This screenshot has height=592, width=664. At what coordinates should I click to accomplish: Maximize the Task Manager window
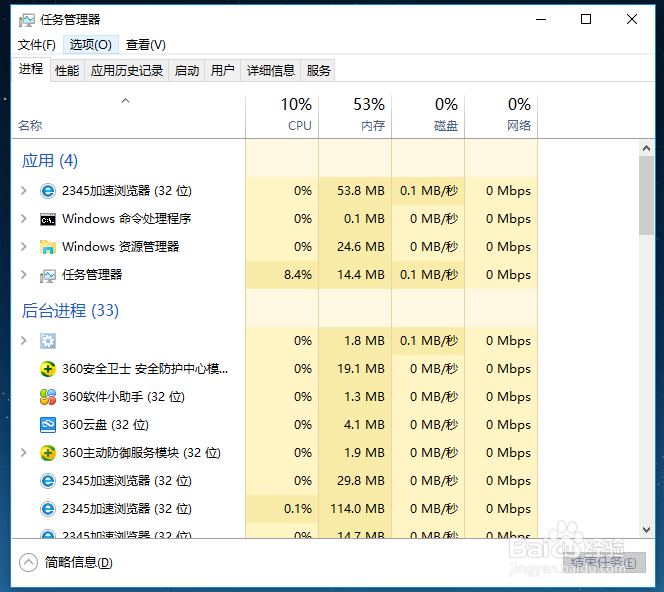click(586, 19)
